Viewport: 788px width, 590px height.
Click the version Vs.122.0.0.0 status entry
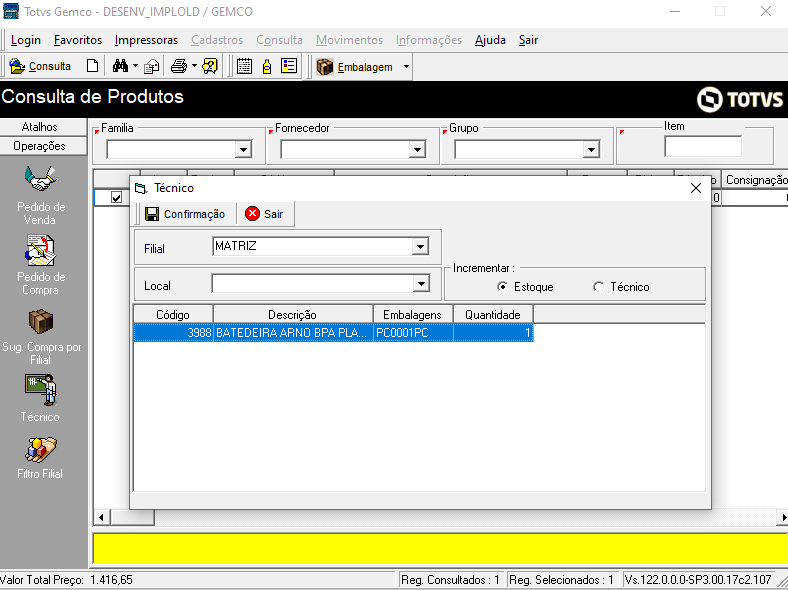pos(698,580)
